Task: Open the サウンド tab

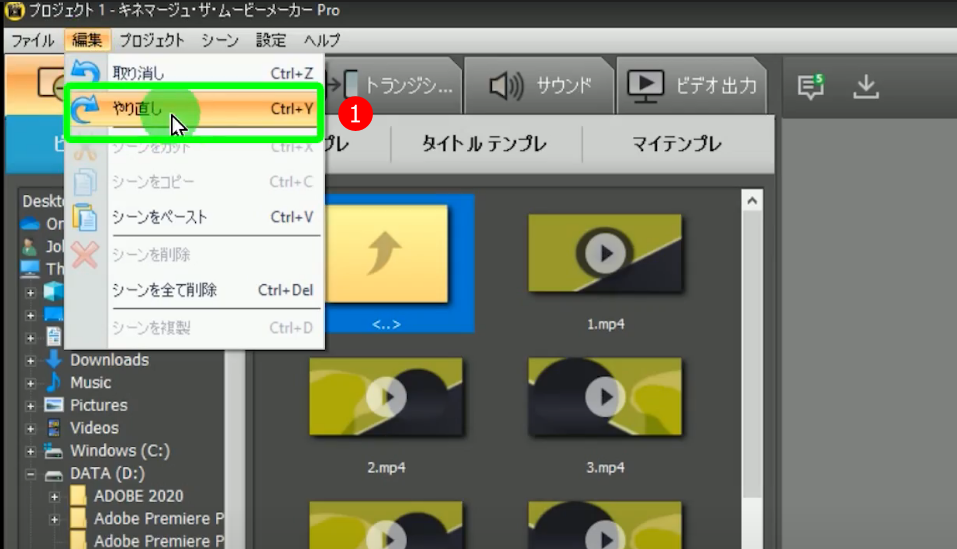Action: (541, 86)
